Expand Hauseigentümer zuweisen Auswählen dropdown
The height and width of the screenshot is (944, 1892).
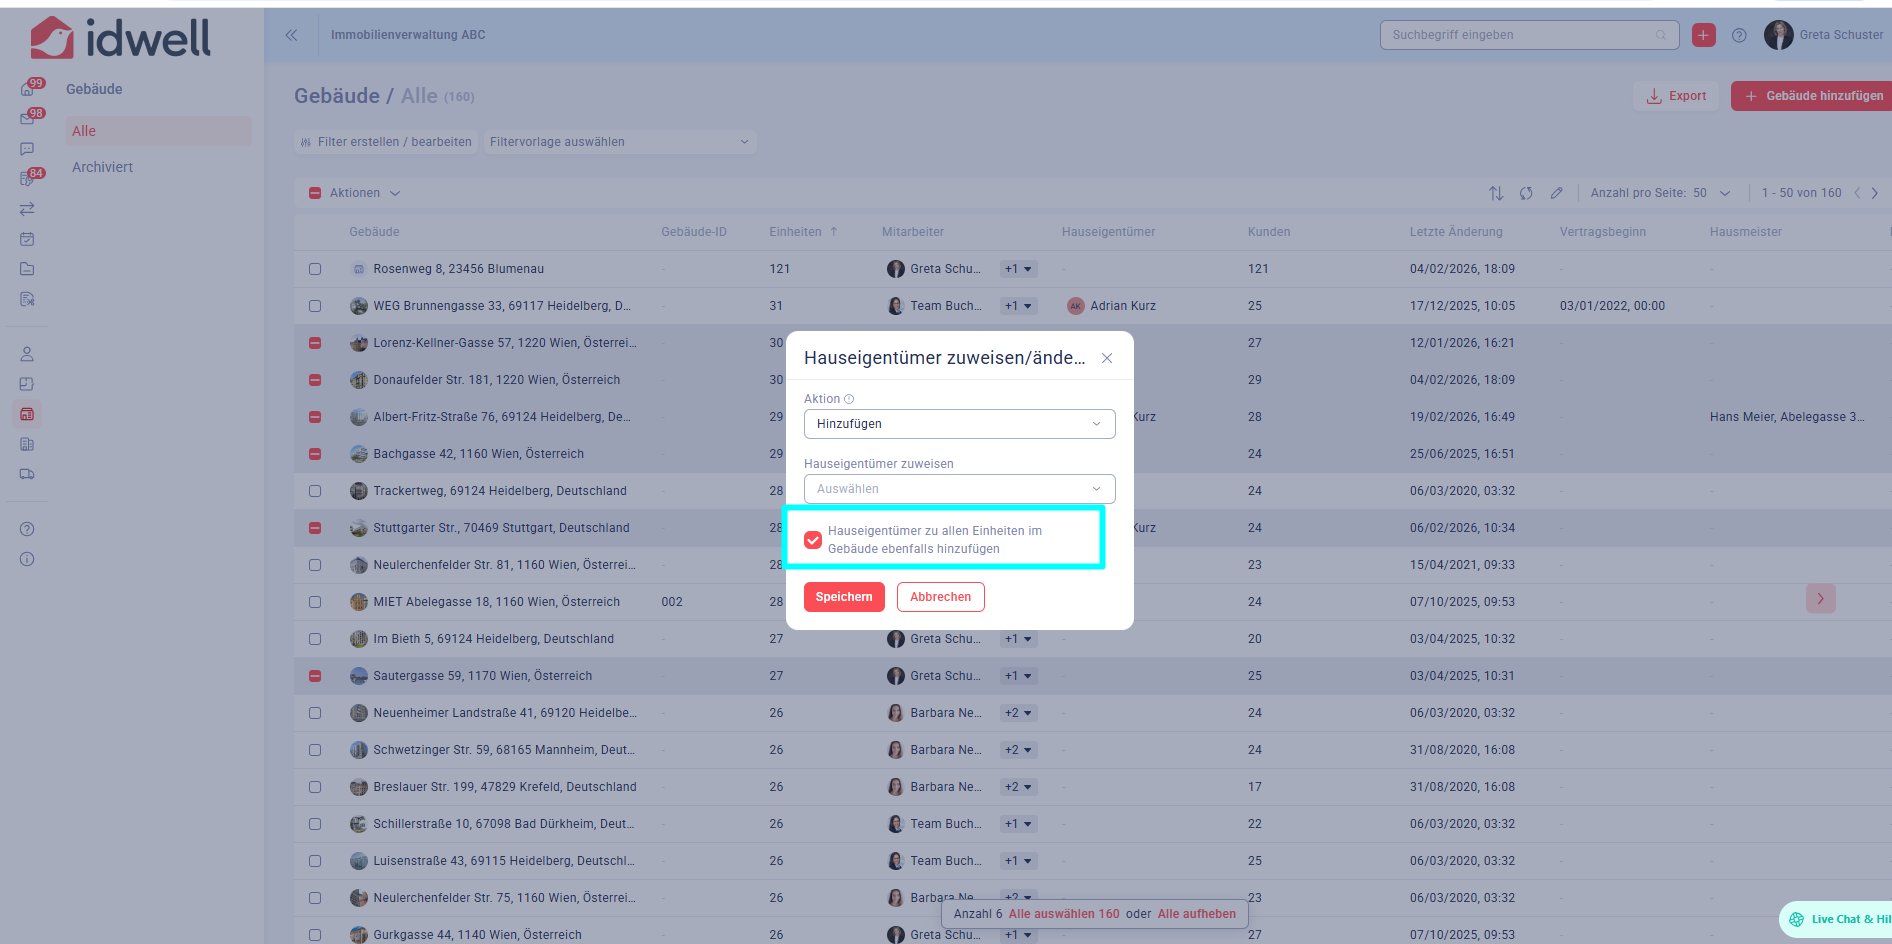(x=959, y=489)
